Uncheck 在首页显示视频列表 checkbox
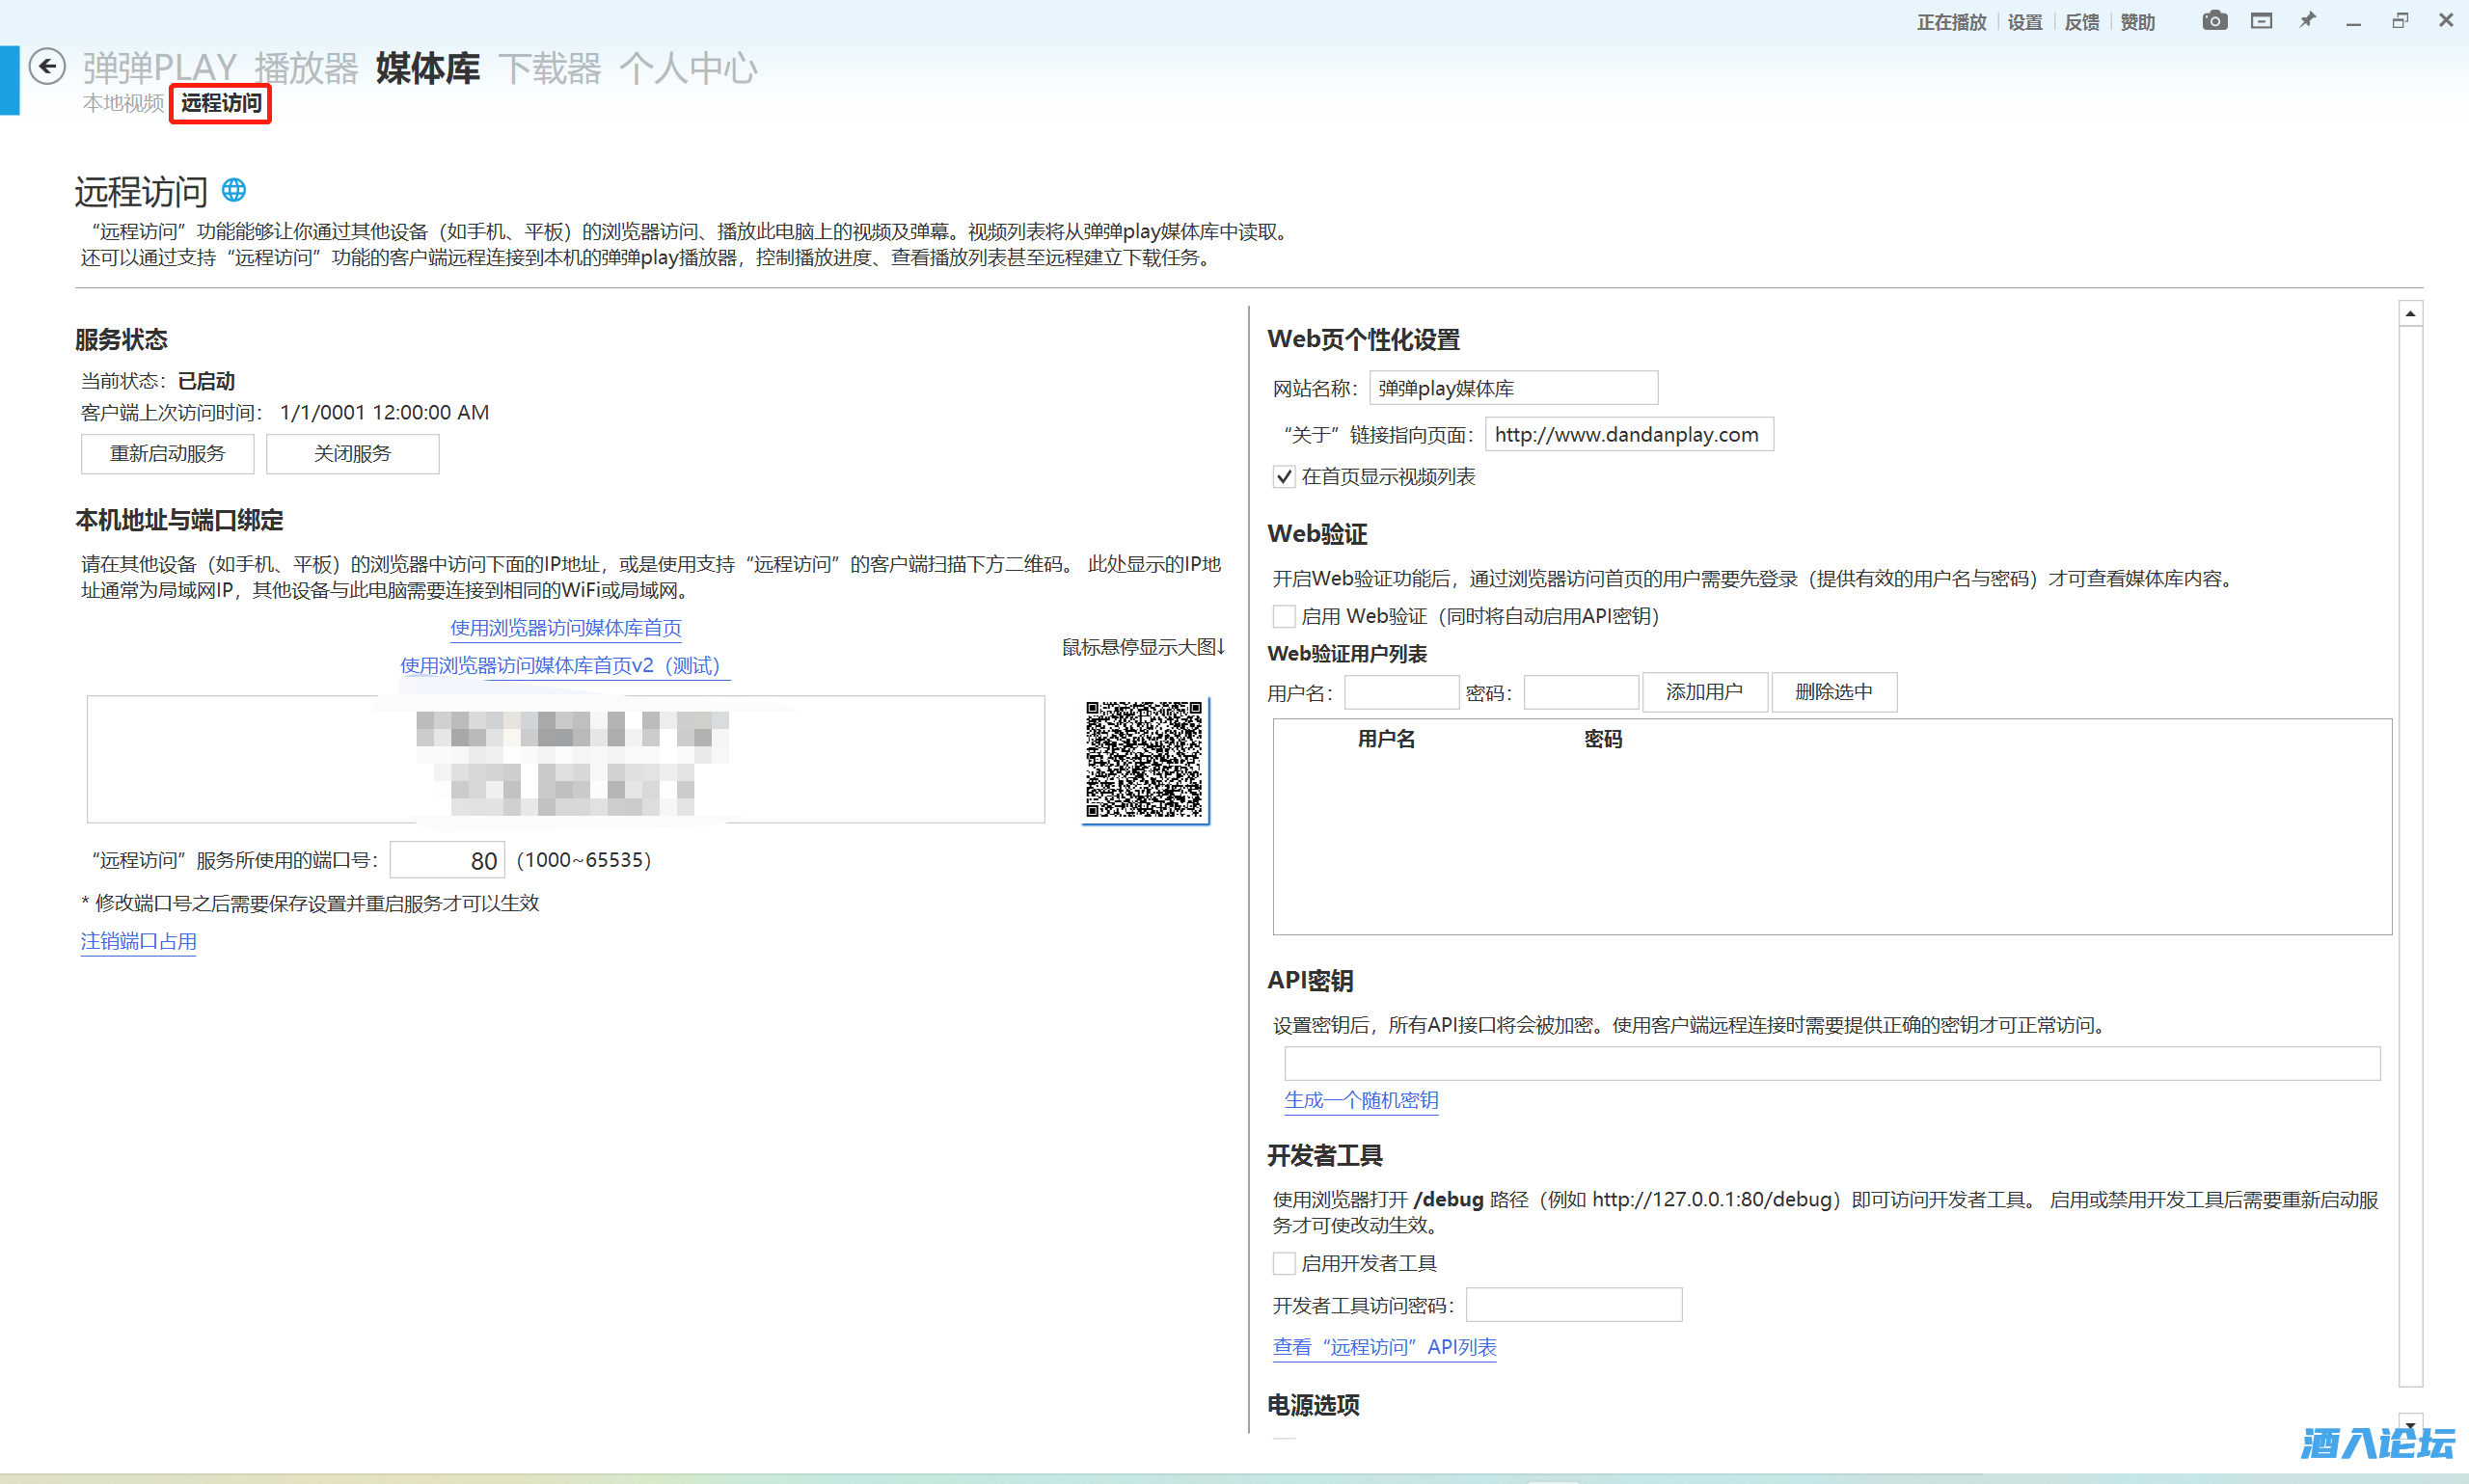Image resolution: width=2469 pixels, height=1484 pixels. point(1284,477)
